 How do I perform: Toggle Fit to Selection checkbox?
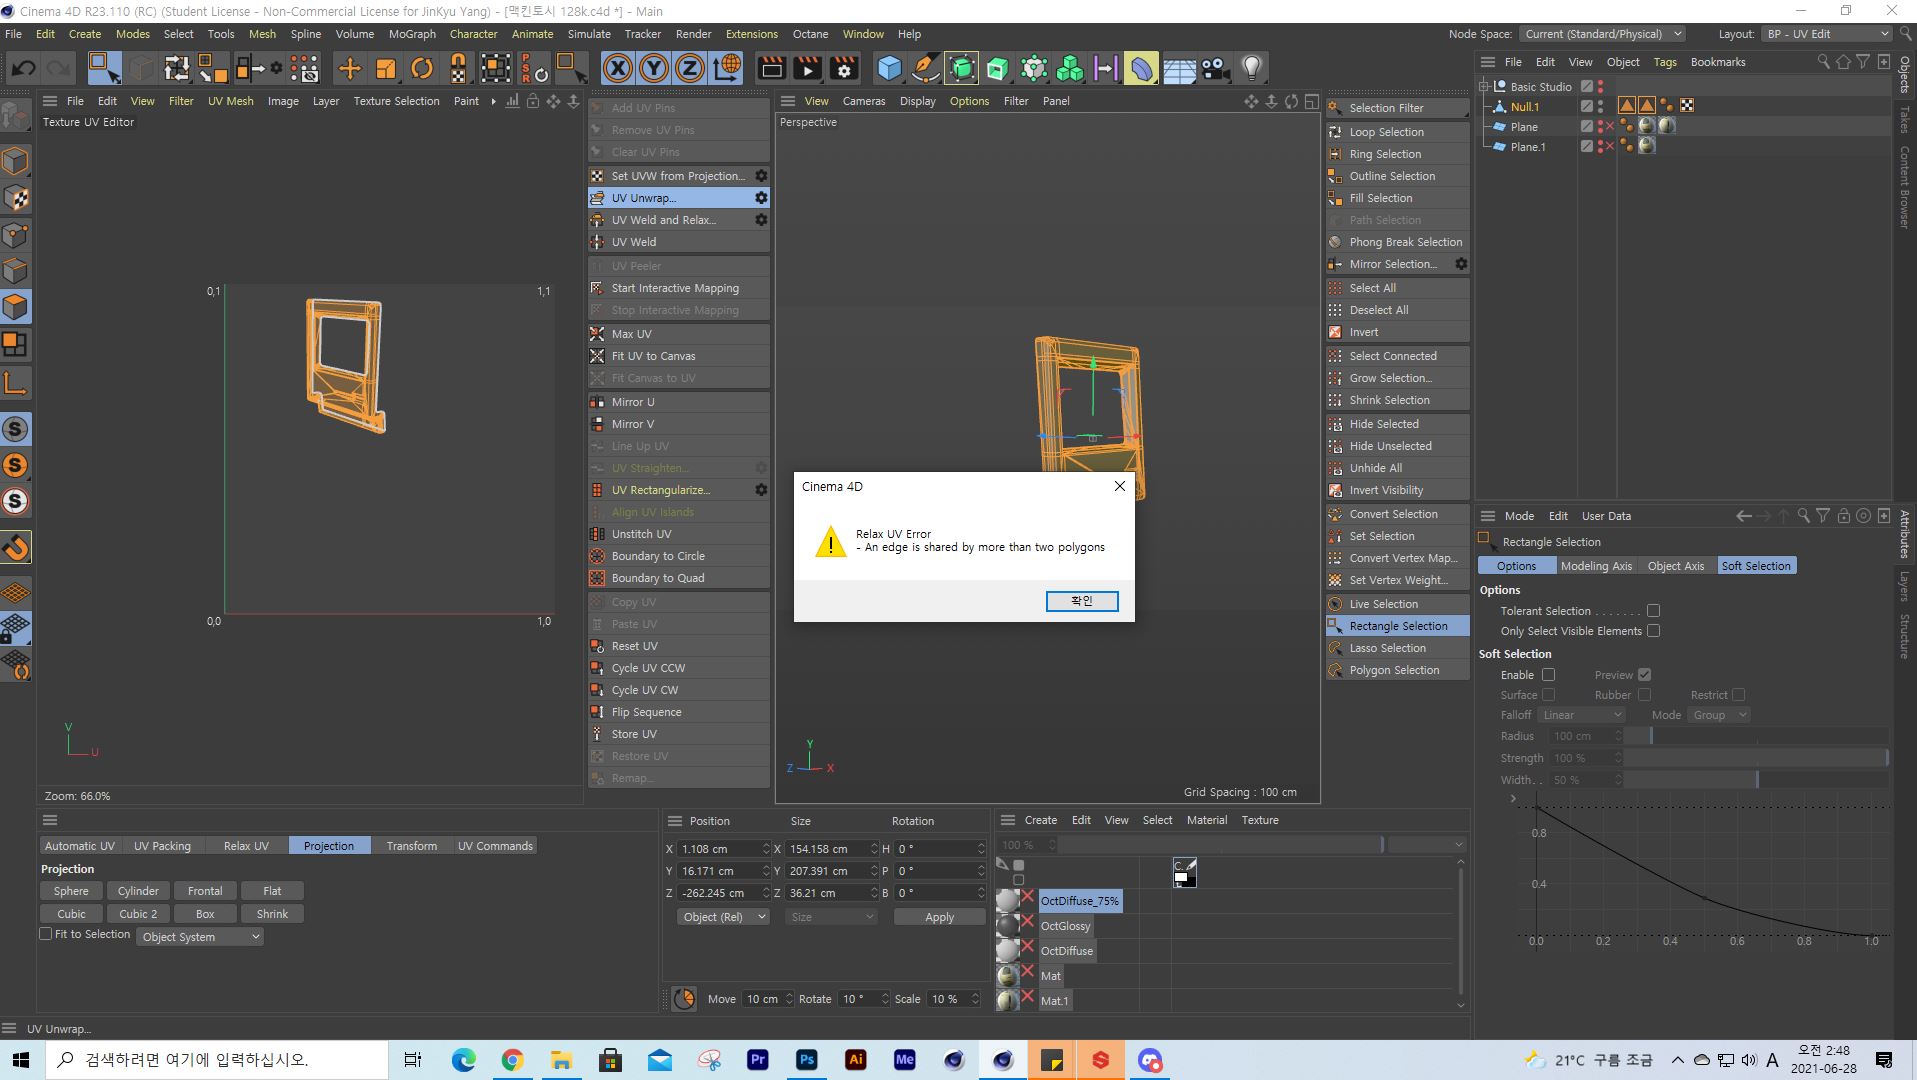tap(46, 934)
